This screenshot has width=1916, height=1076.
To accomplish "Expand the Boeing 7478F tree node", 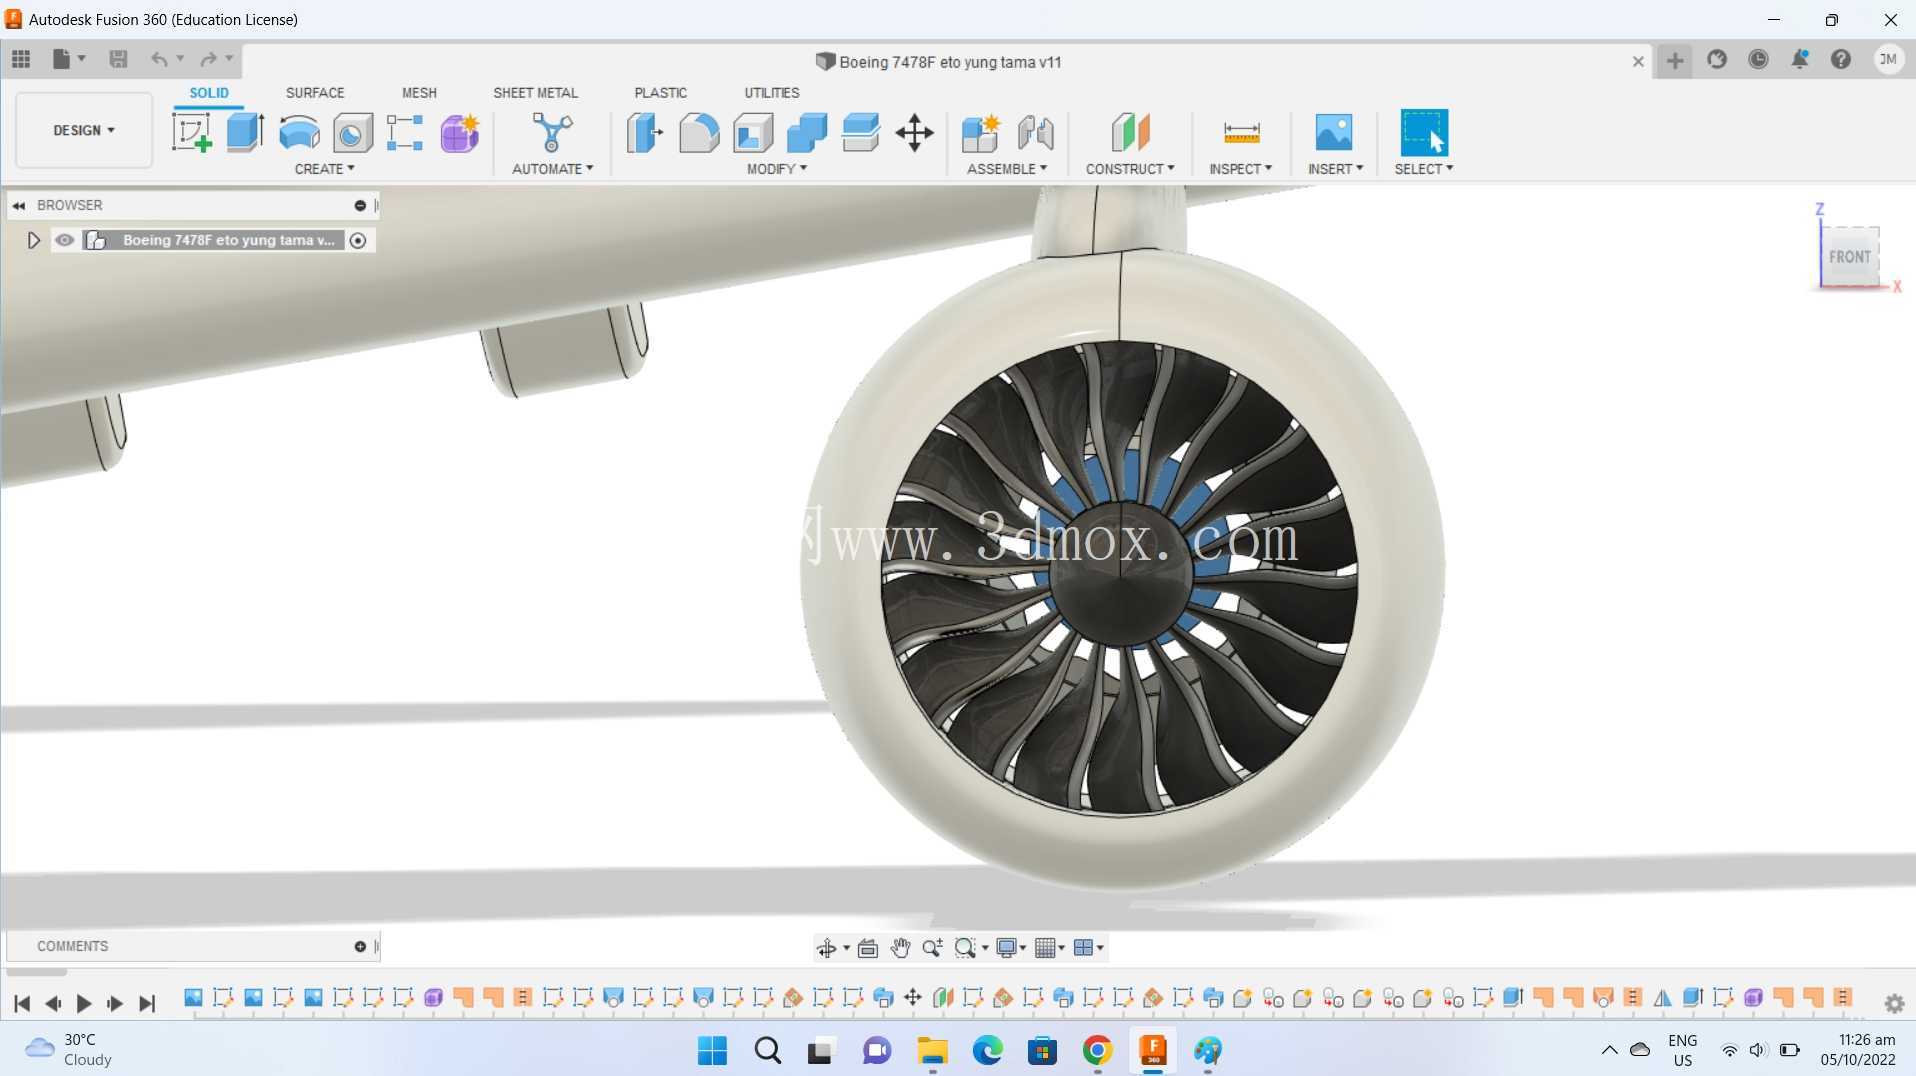I will click(x=33, y=240).
